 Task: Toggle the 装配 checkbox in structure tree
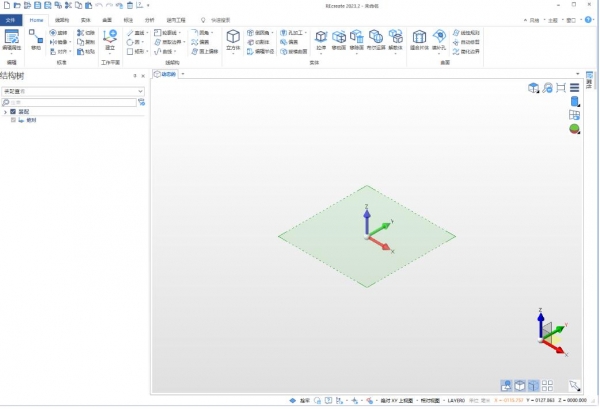point(13,111)
